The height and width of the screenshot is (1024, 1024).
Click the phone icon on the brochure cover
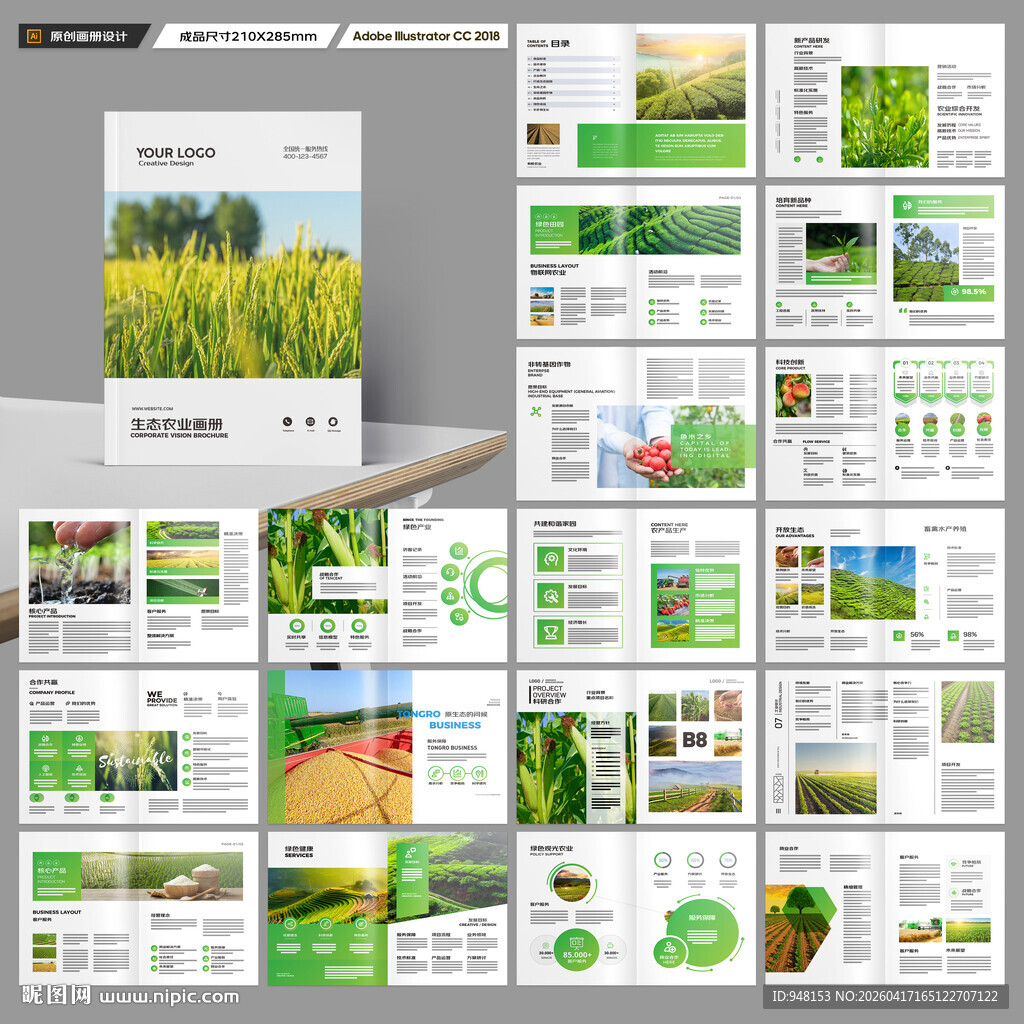pyautogui.click(x=287, y=422)
